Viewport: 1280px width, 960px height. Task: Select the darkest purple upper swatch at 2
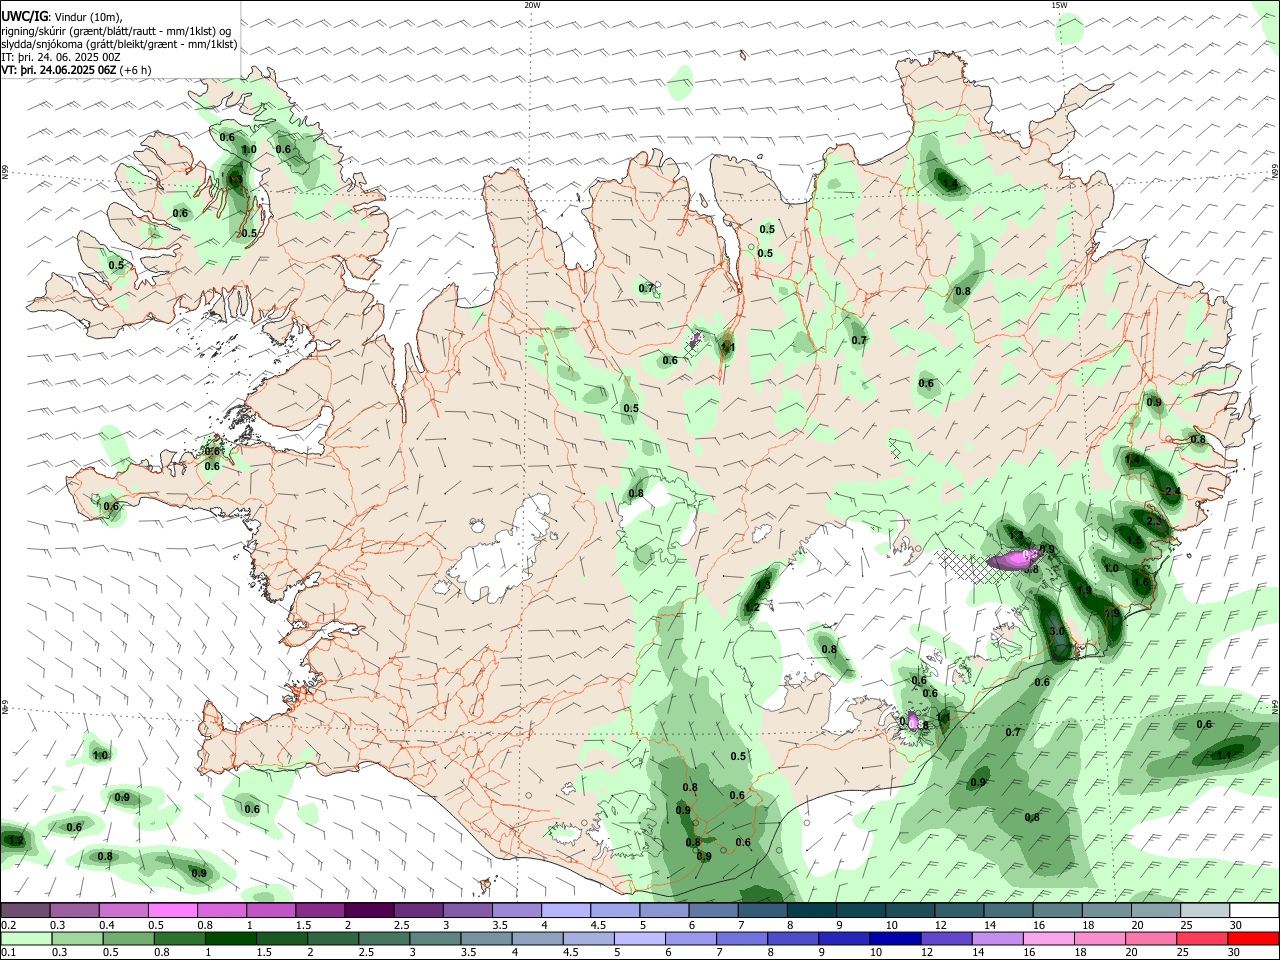[x=369, y=910]
